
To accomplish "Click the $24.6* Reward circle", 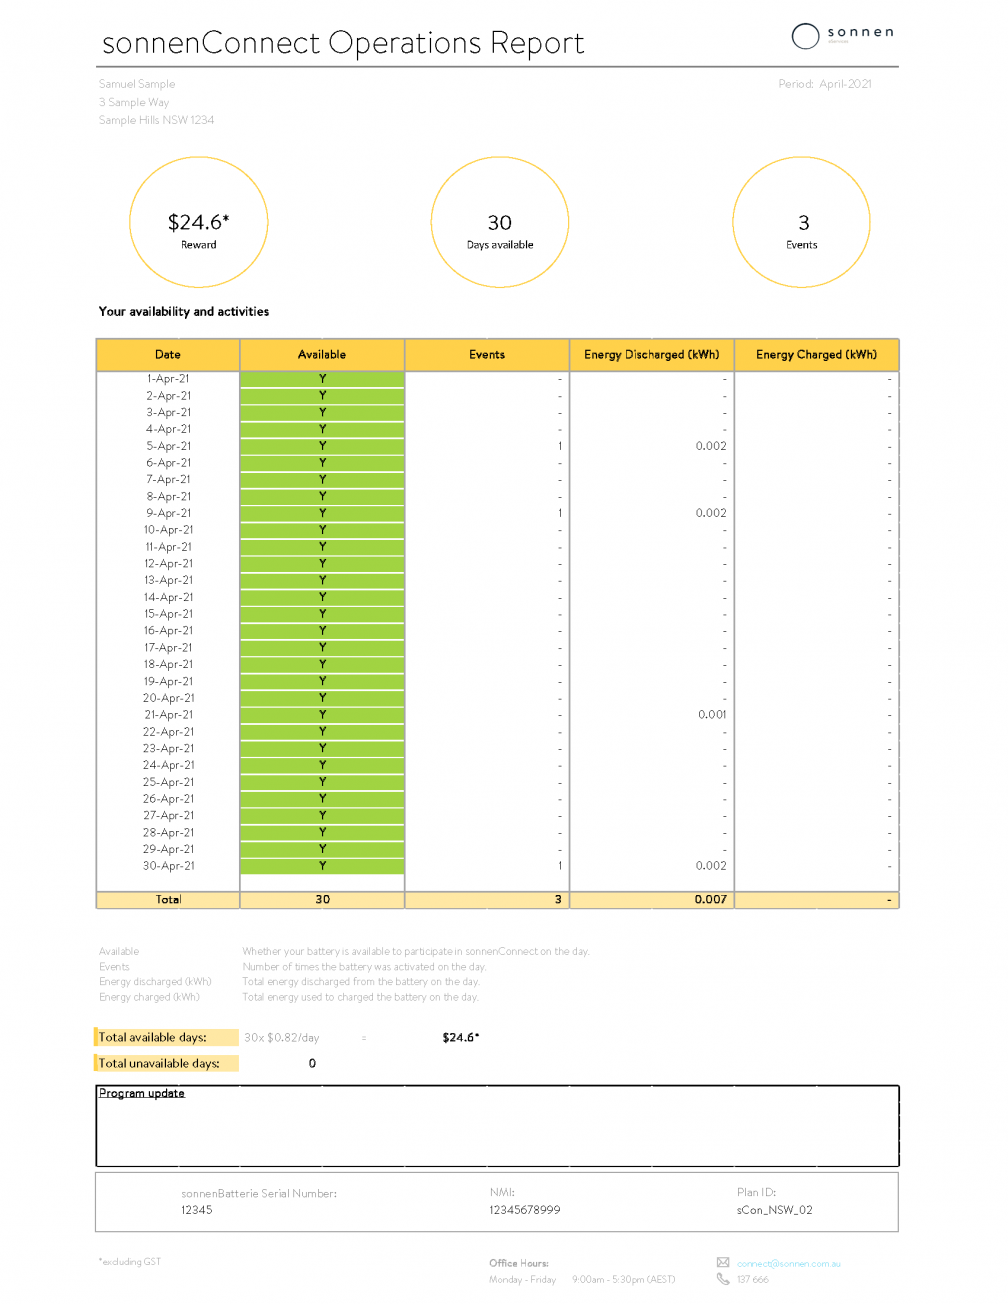I will (199, 222).
